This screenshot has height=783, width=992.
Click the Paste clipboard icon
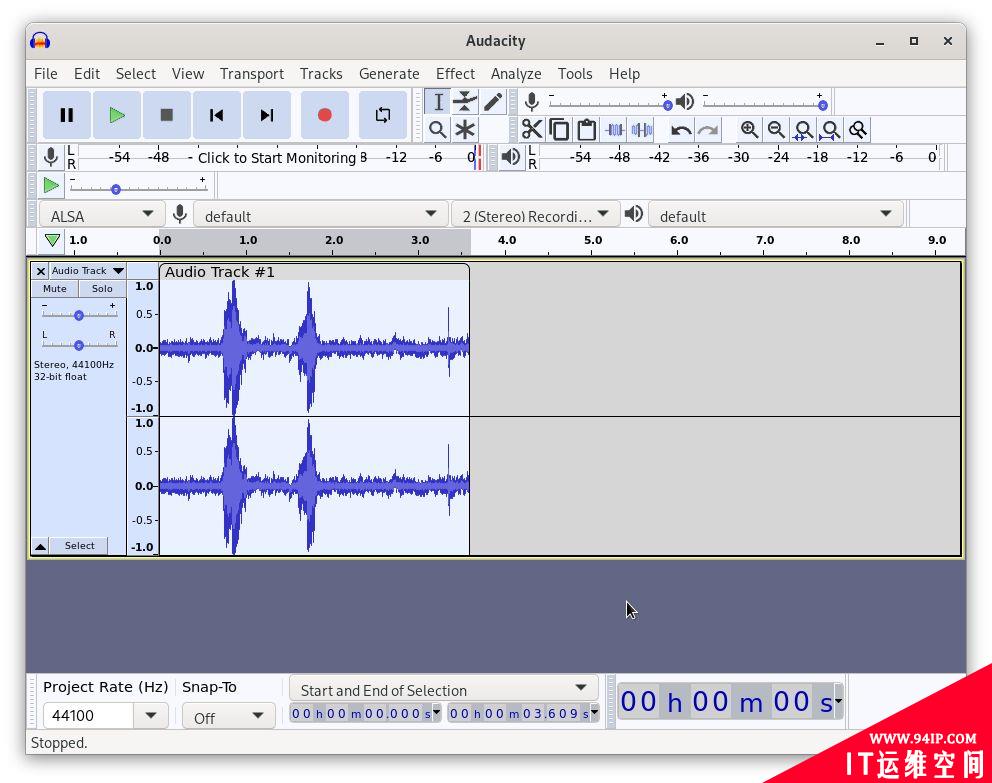[x=586, y=130]
